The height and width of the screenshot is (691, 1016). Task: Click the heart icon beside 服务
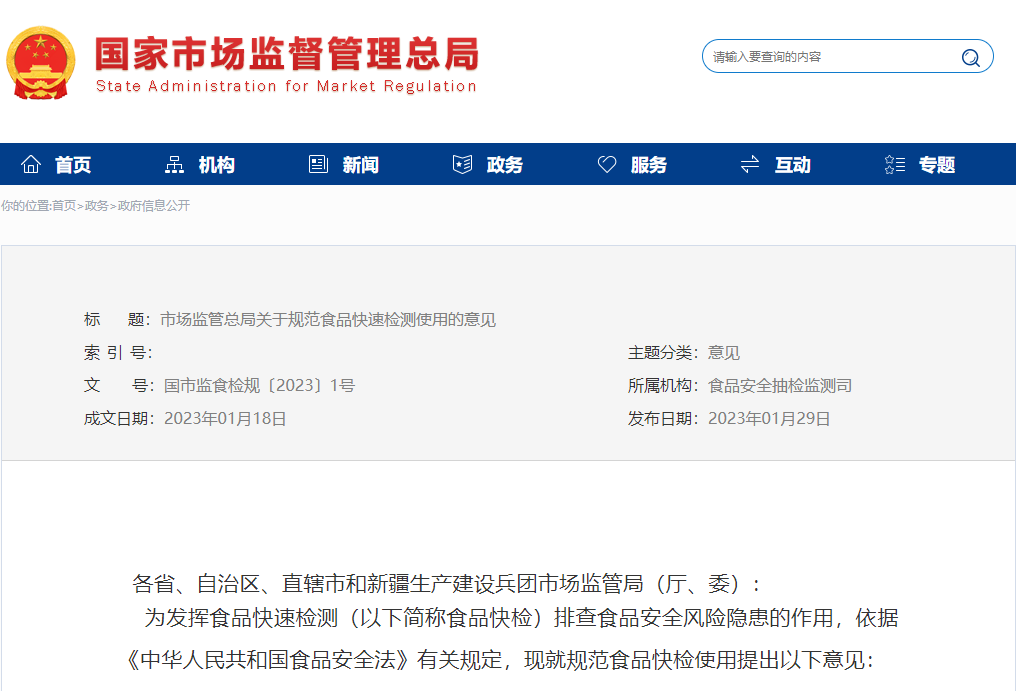coord(607,165)
